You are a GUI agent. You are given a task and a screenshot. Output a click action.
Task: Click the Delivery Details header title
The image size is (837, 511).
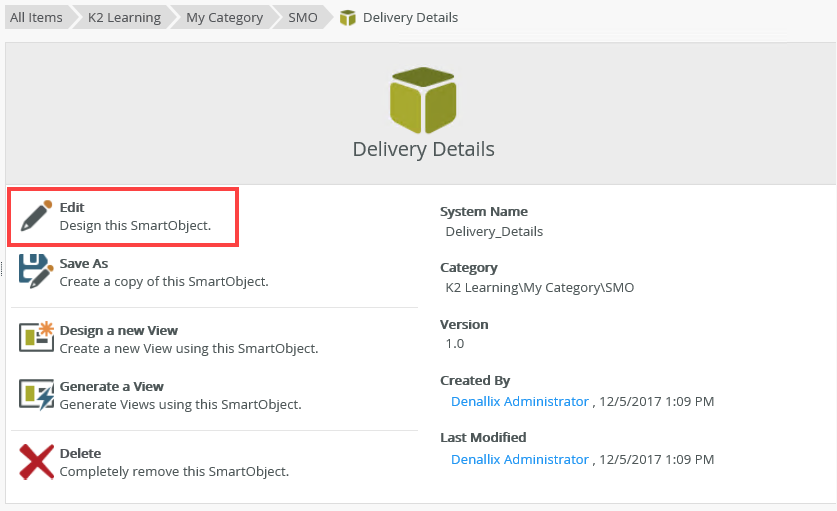(423, 150)
